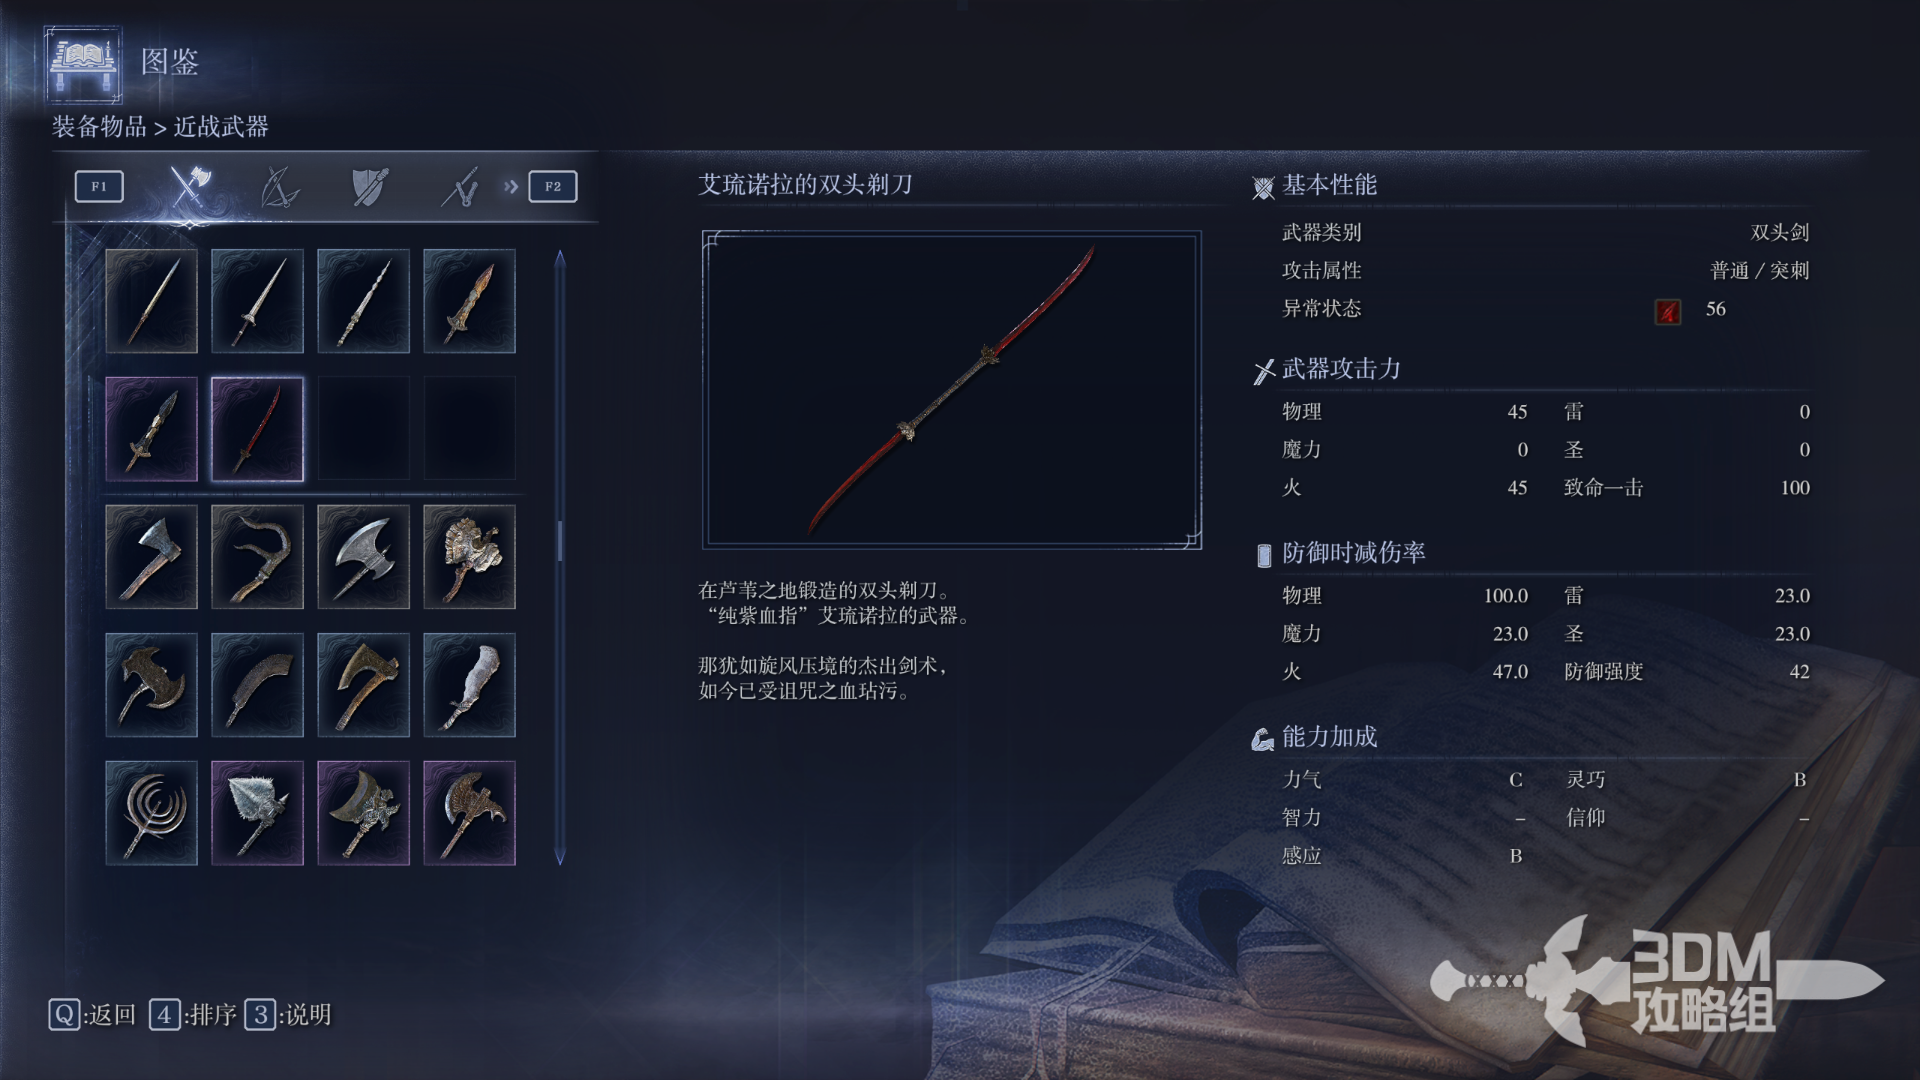
Task: Pick the hand axe icon in third row
Action: [151, 557]
